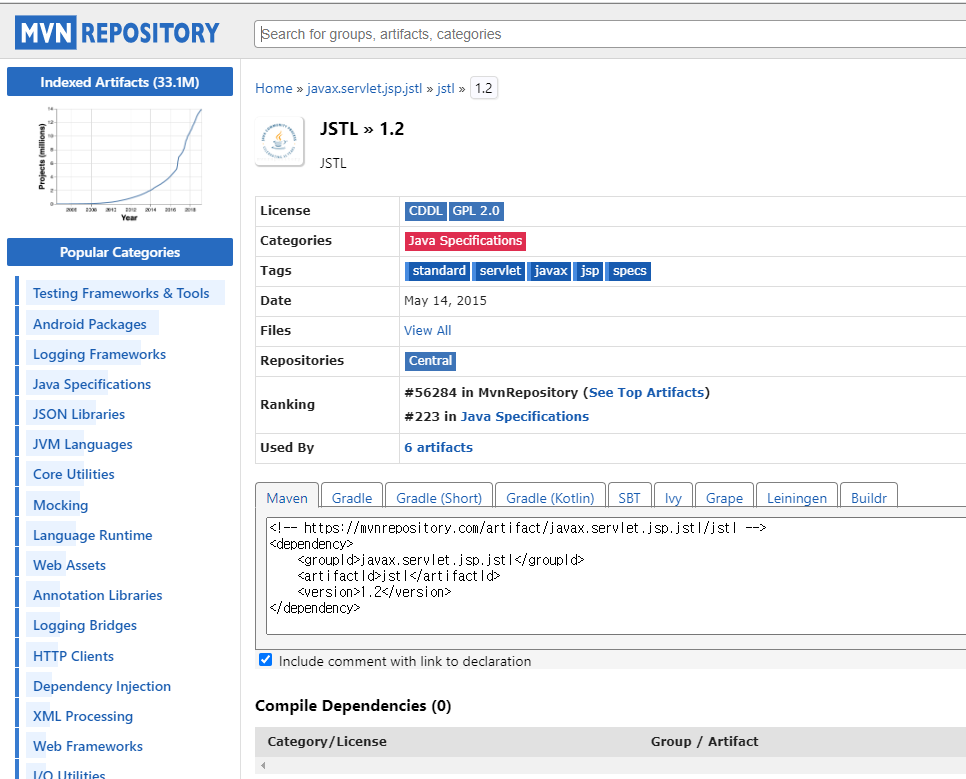
Task: Click the Compile Dependencies (0) heading
Action: (x=353, y=706)
